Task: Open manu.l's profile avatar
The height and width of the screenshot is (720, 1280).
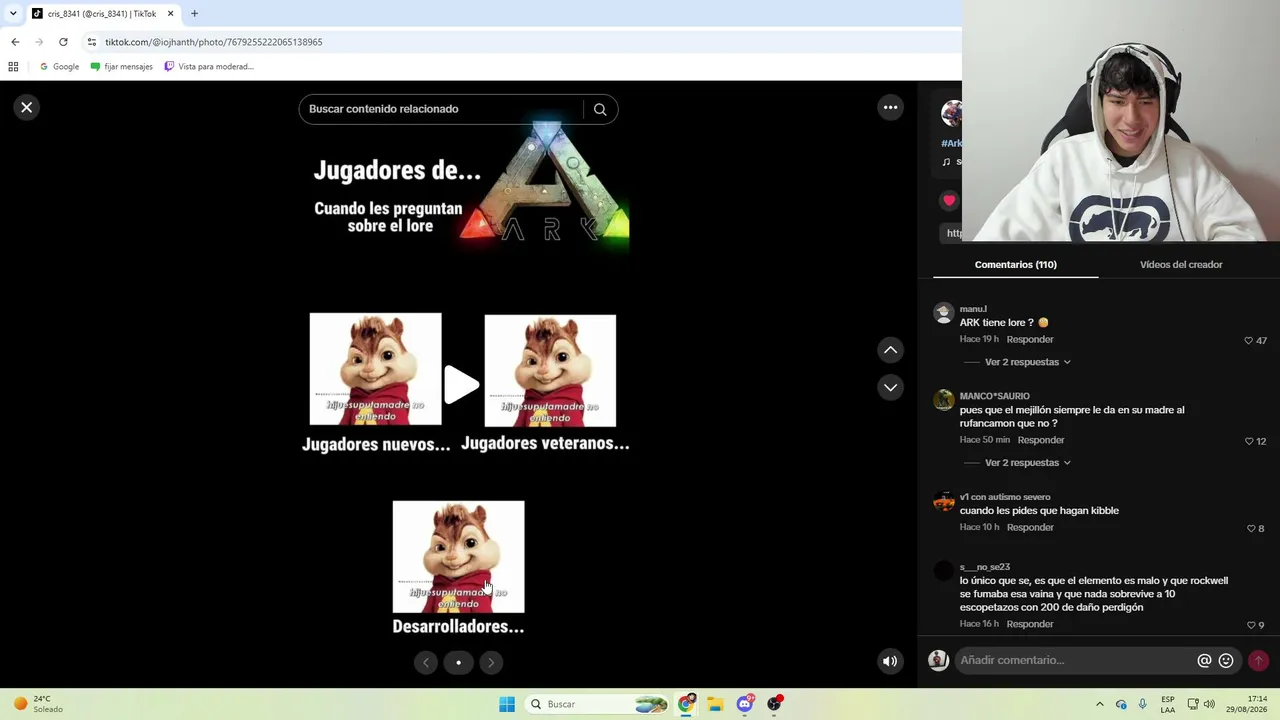Action: pos(943,313)
